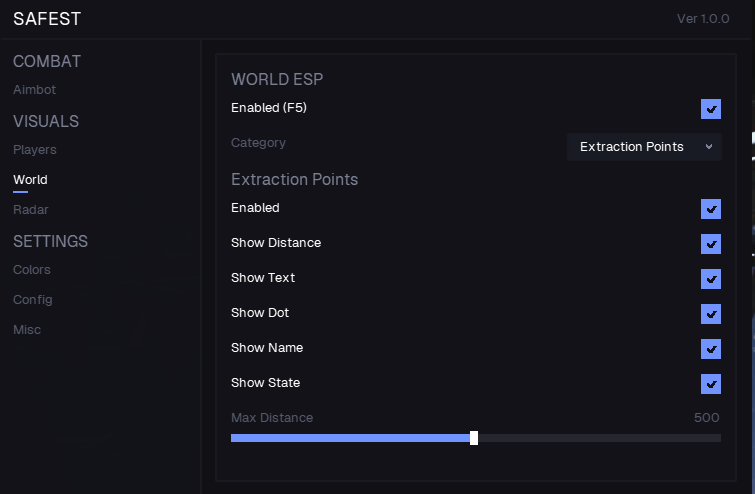
Task: Click the SETTINGS section header
Action: pyautogui.click(x=50, y=241)
